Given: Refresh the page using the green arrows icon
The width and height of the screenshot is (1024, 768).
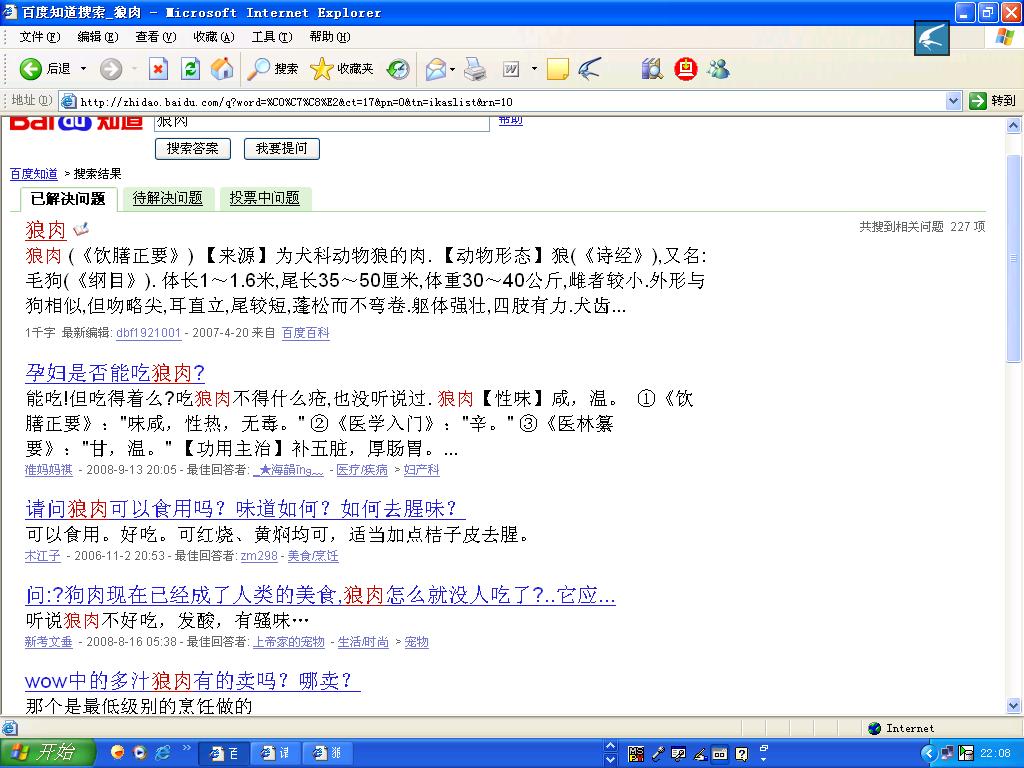Looking at the screenshot, I should coord(190,69).
